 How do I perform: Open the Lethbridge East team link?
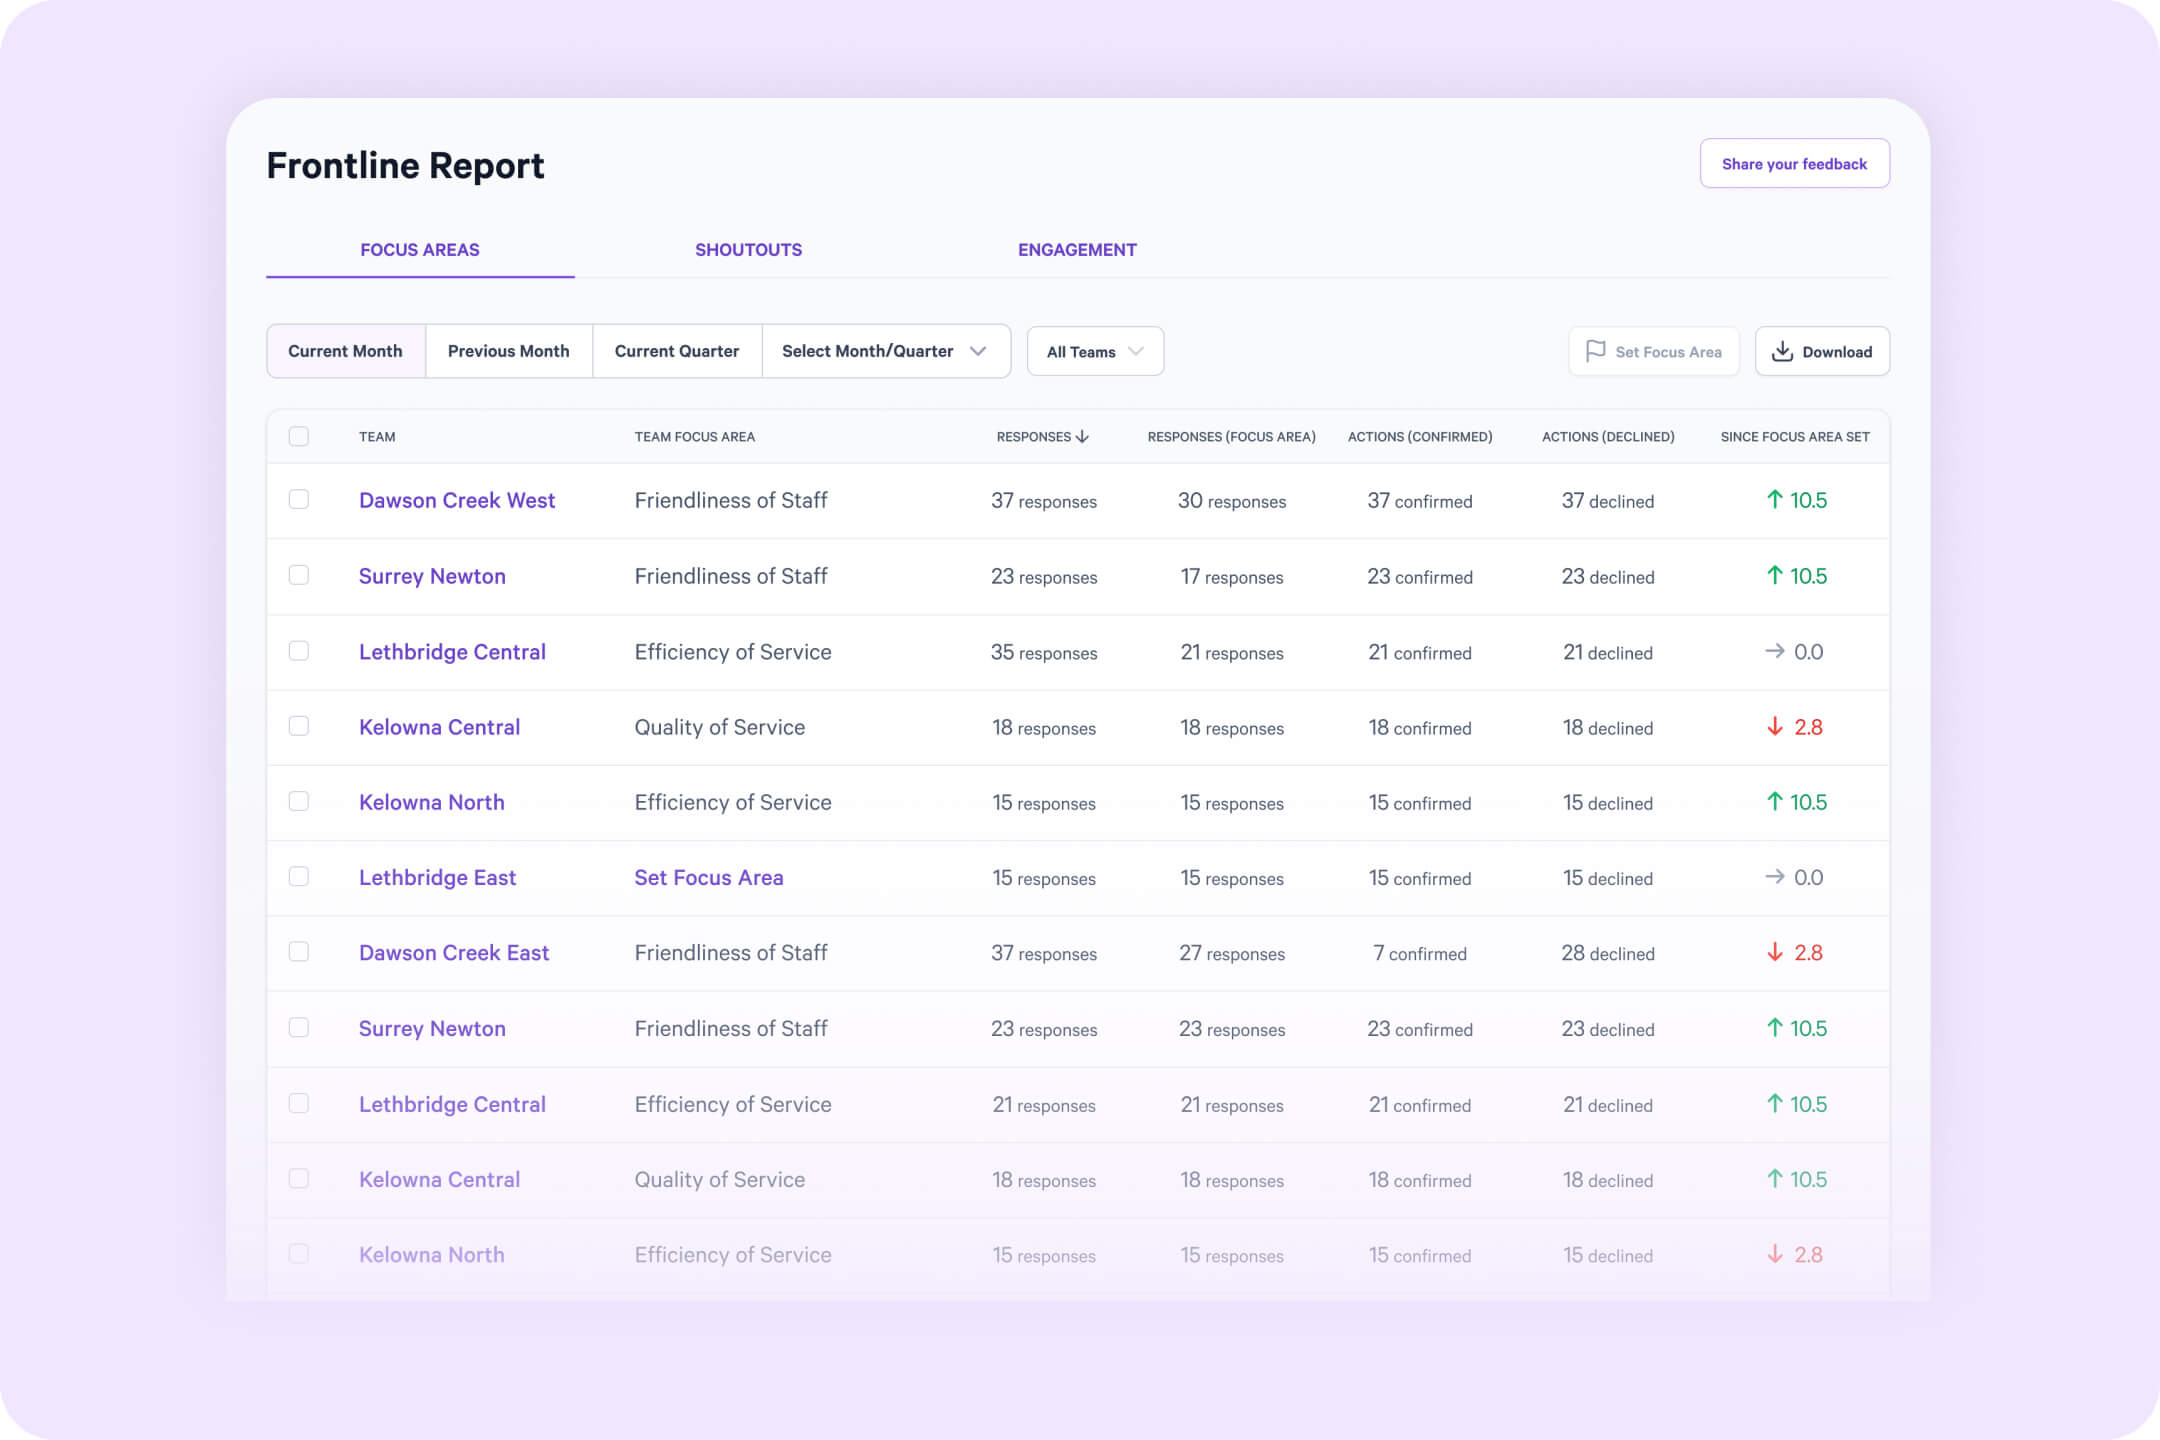click(x=437, y=878)
